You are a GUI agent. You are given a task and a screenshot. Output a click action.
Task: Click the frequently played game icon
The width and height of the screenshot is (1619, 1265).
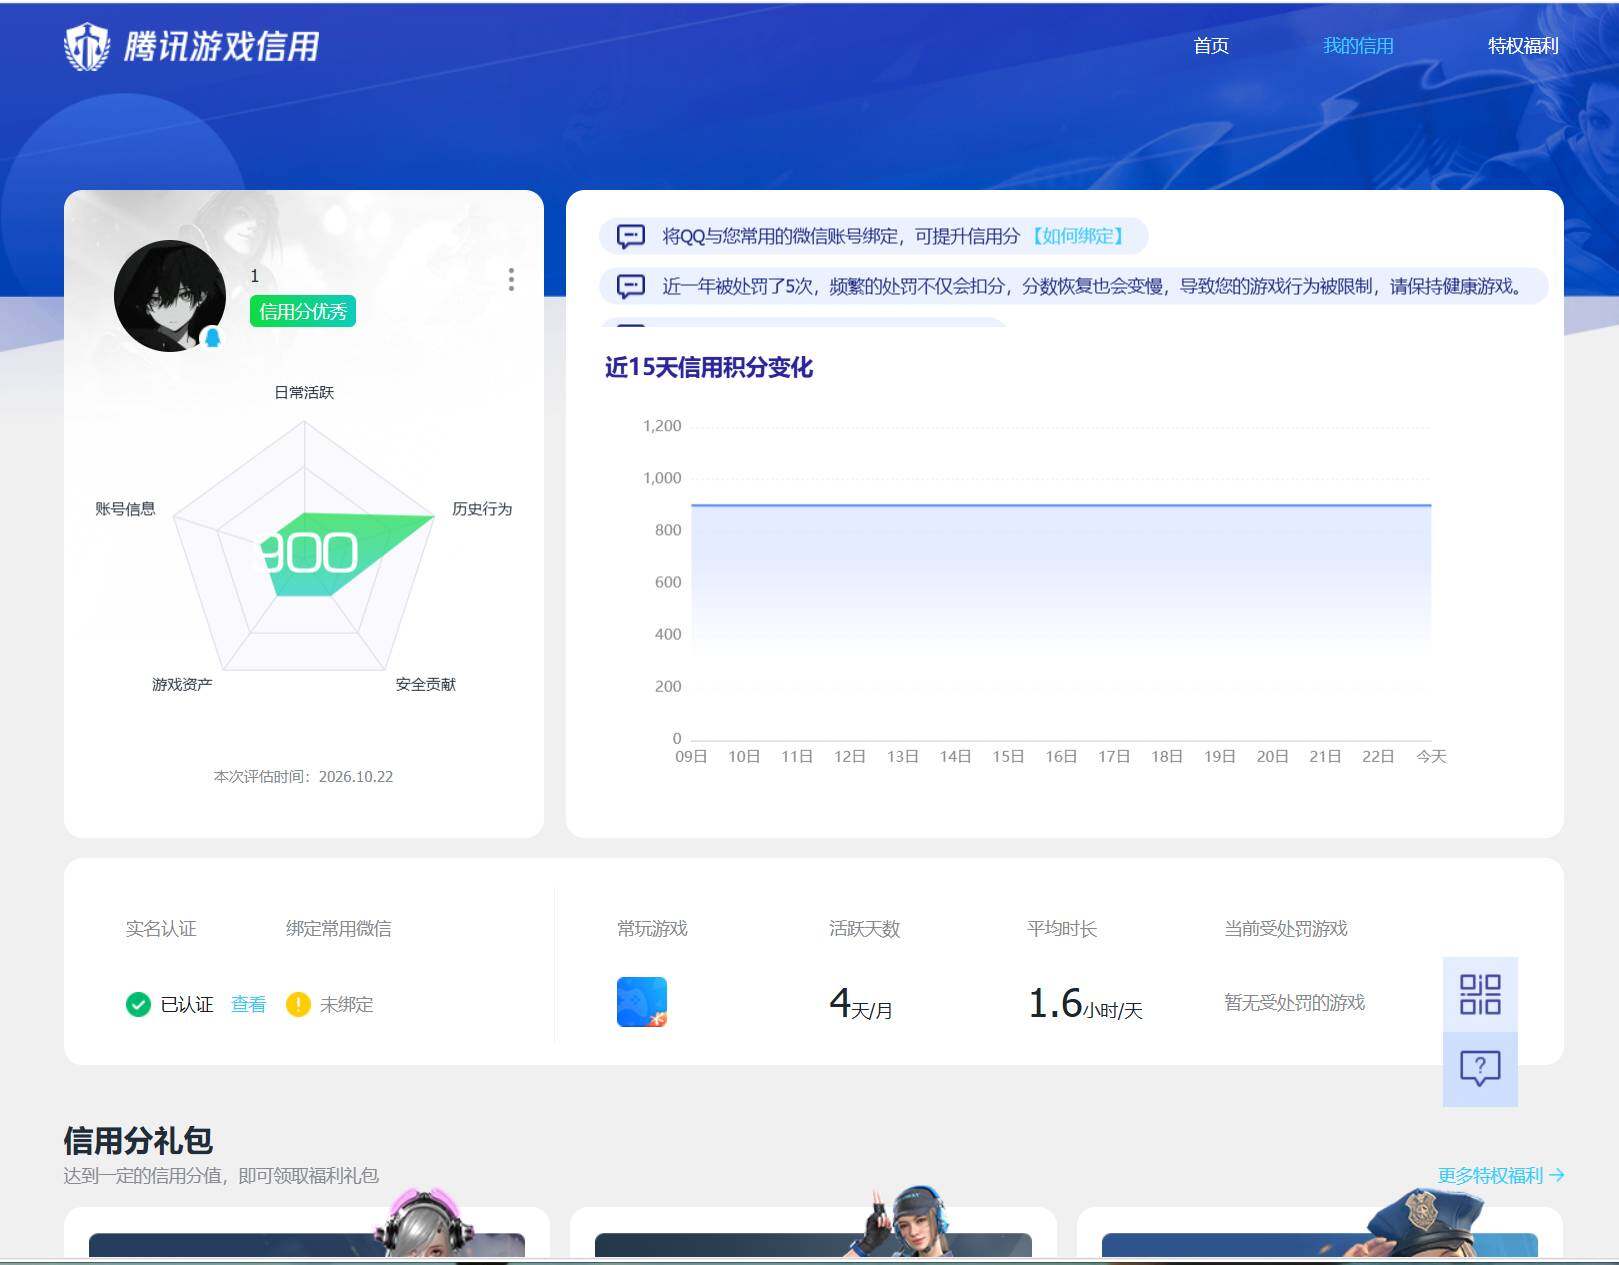click(x=642, y=1002)
